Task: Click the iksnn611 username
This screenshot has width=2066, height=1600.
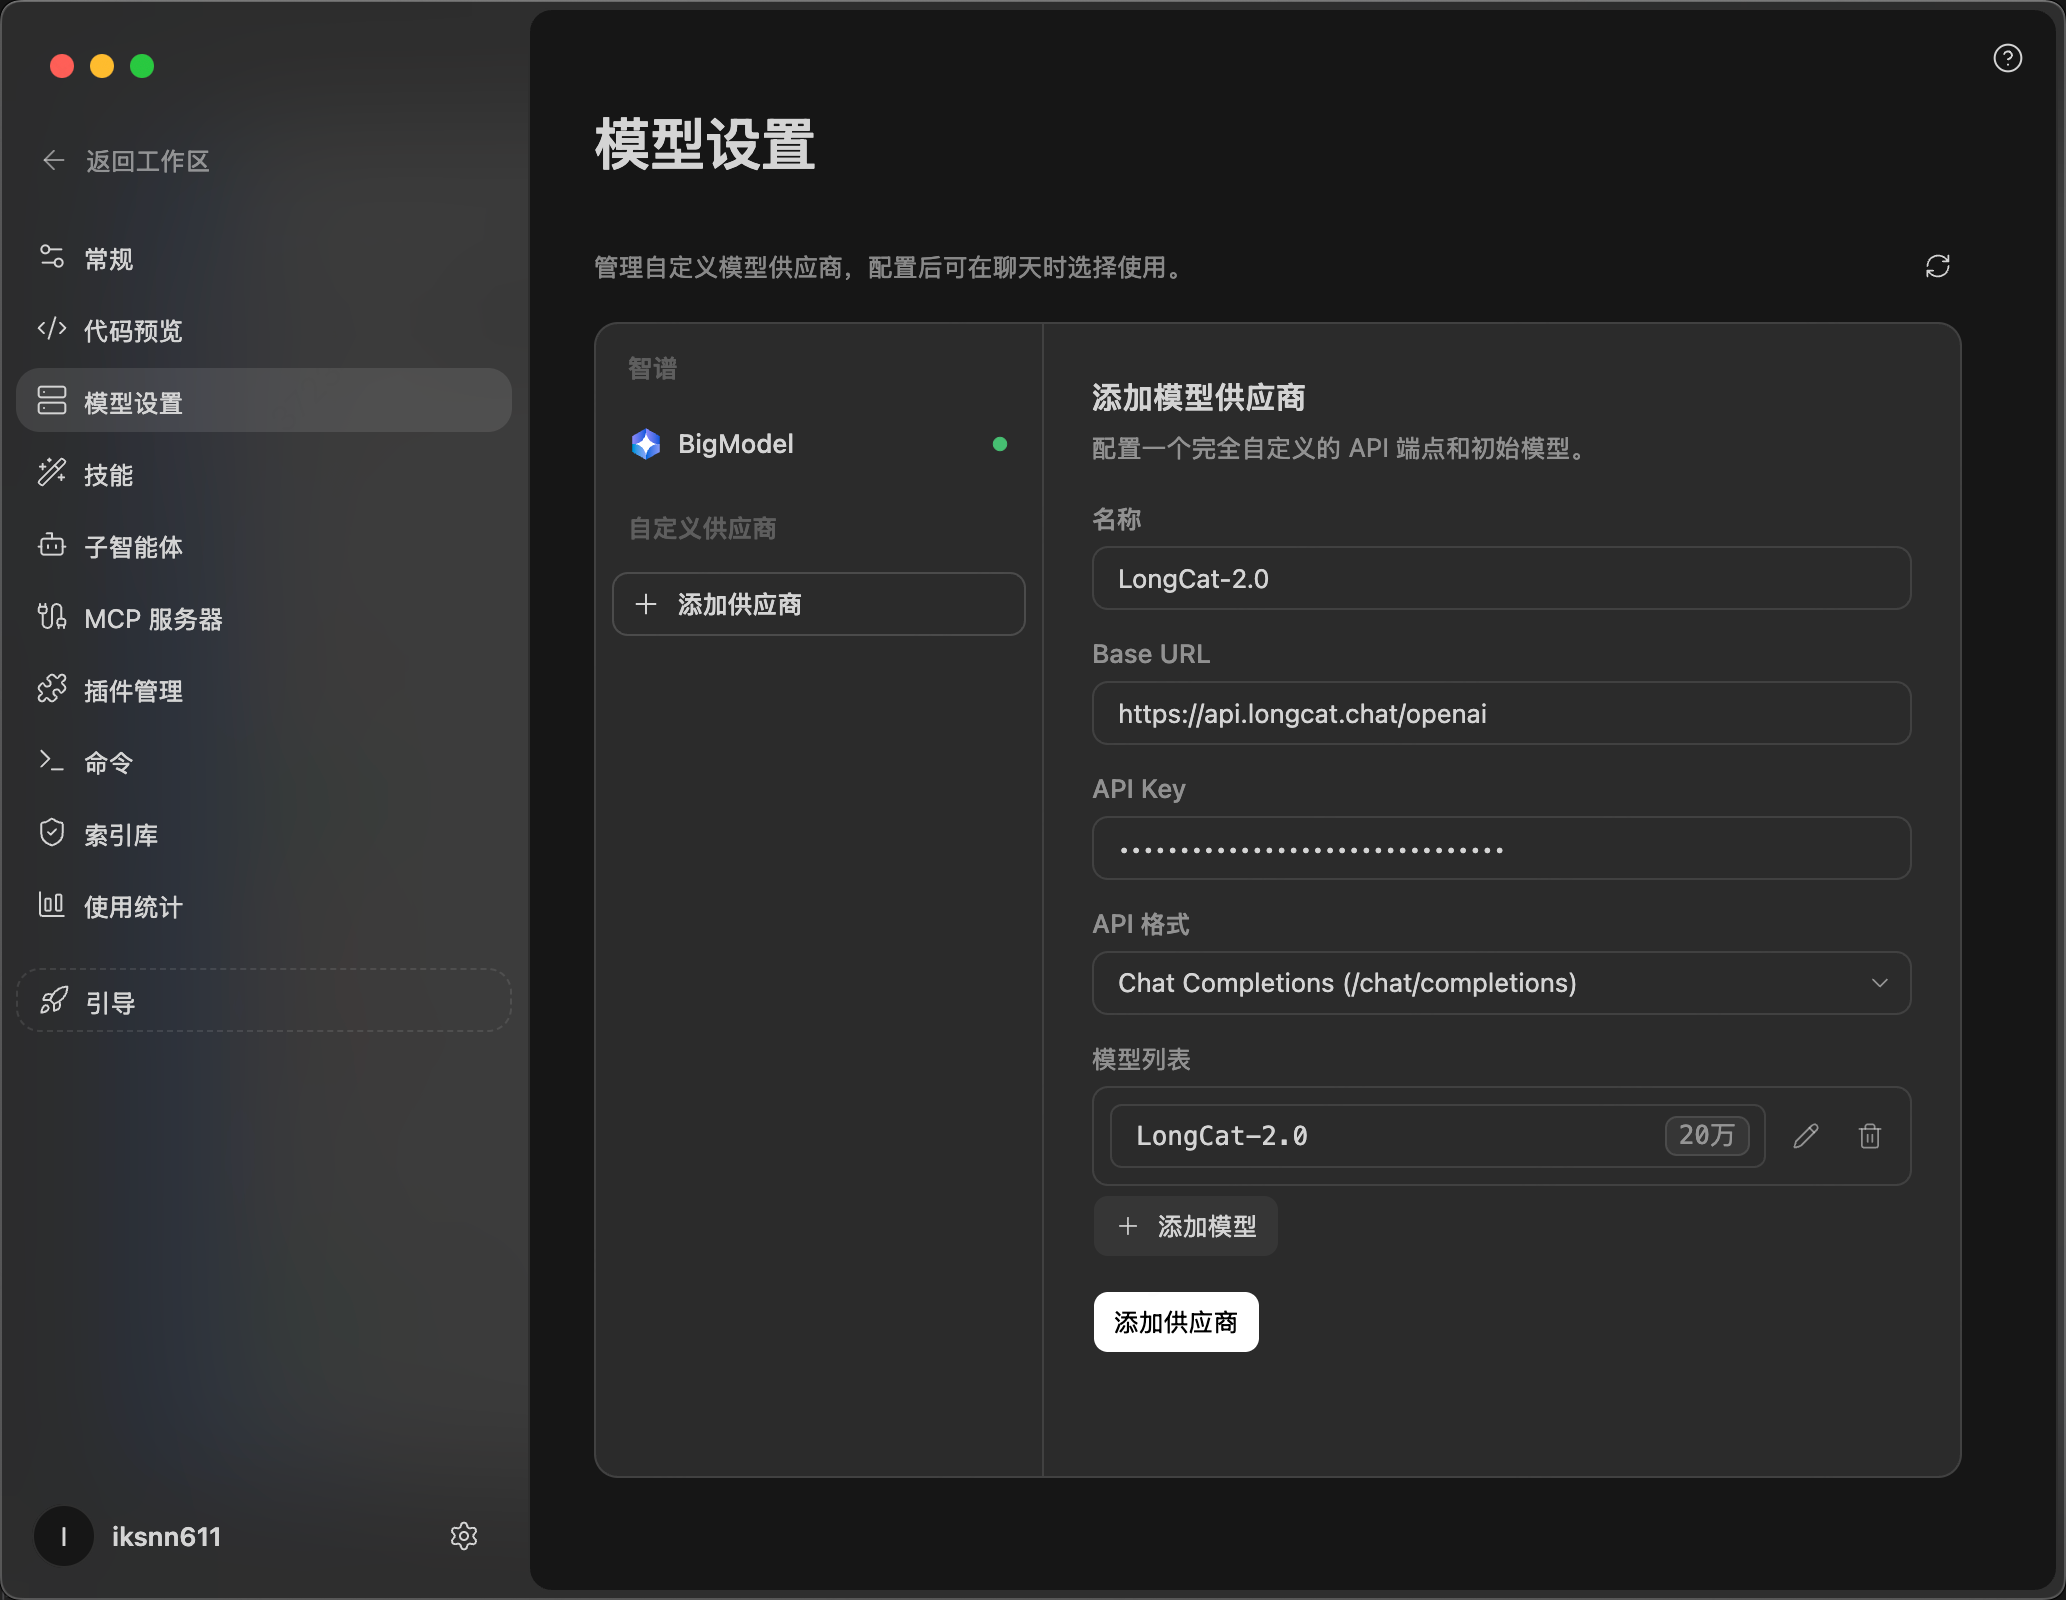Action: point(166,1537)
